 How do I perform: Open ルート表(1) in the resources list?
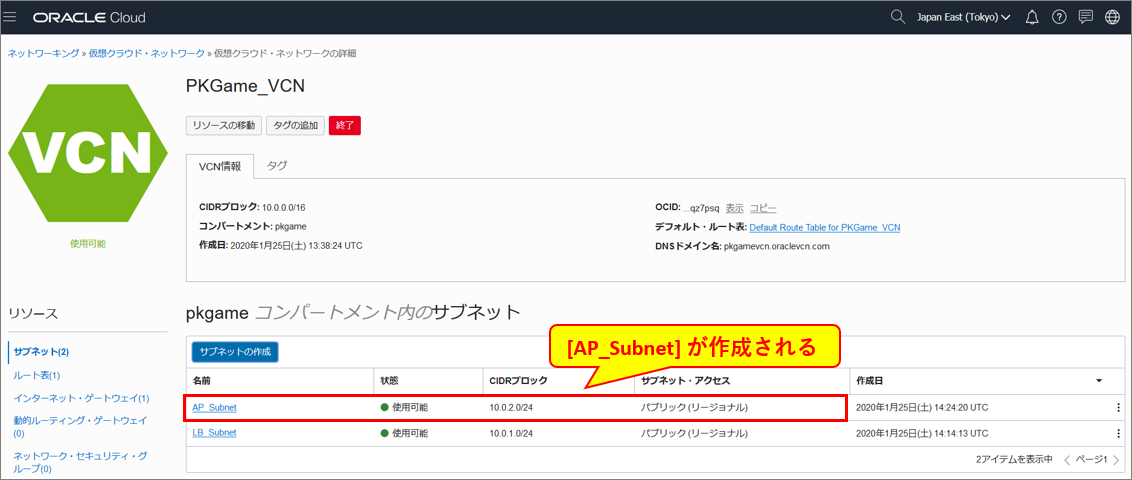(x=37, y=375)
